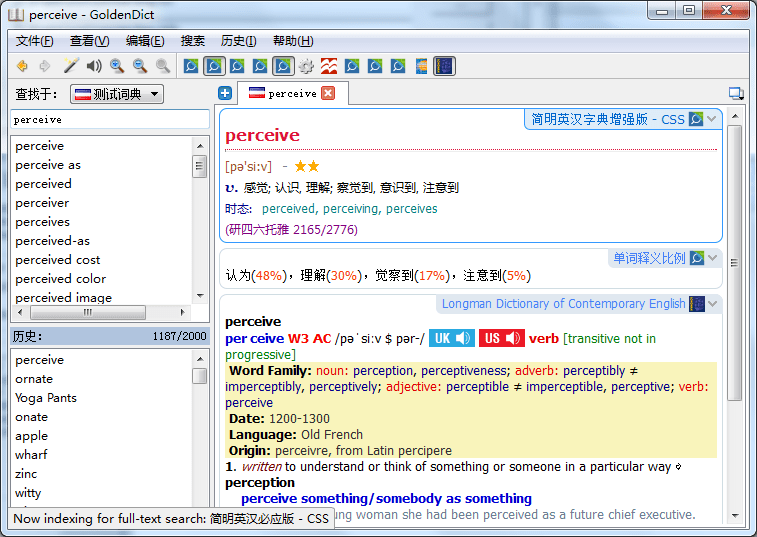Screen dimensions: 757x537
Task: Click the dictionary icon beside 单词释义比例
Action: [697, 258]
